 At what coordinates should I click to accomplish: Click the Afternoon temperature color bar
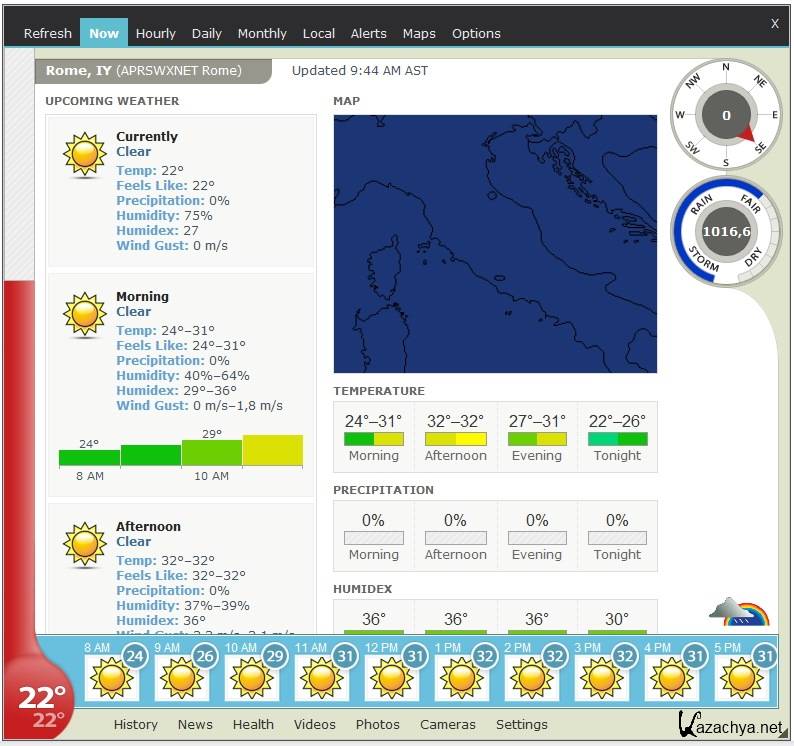coord(455,439)
